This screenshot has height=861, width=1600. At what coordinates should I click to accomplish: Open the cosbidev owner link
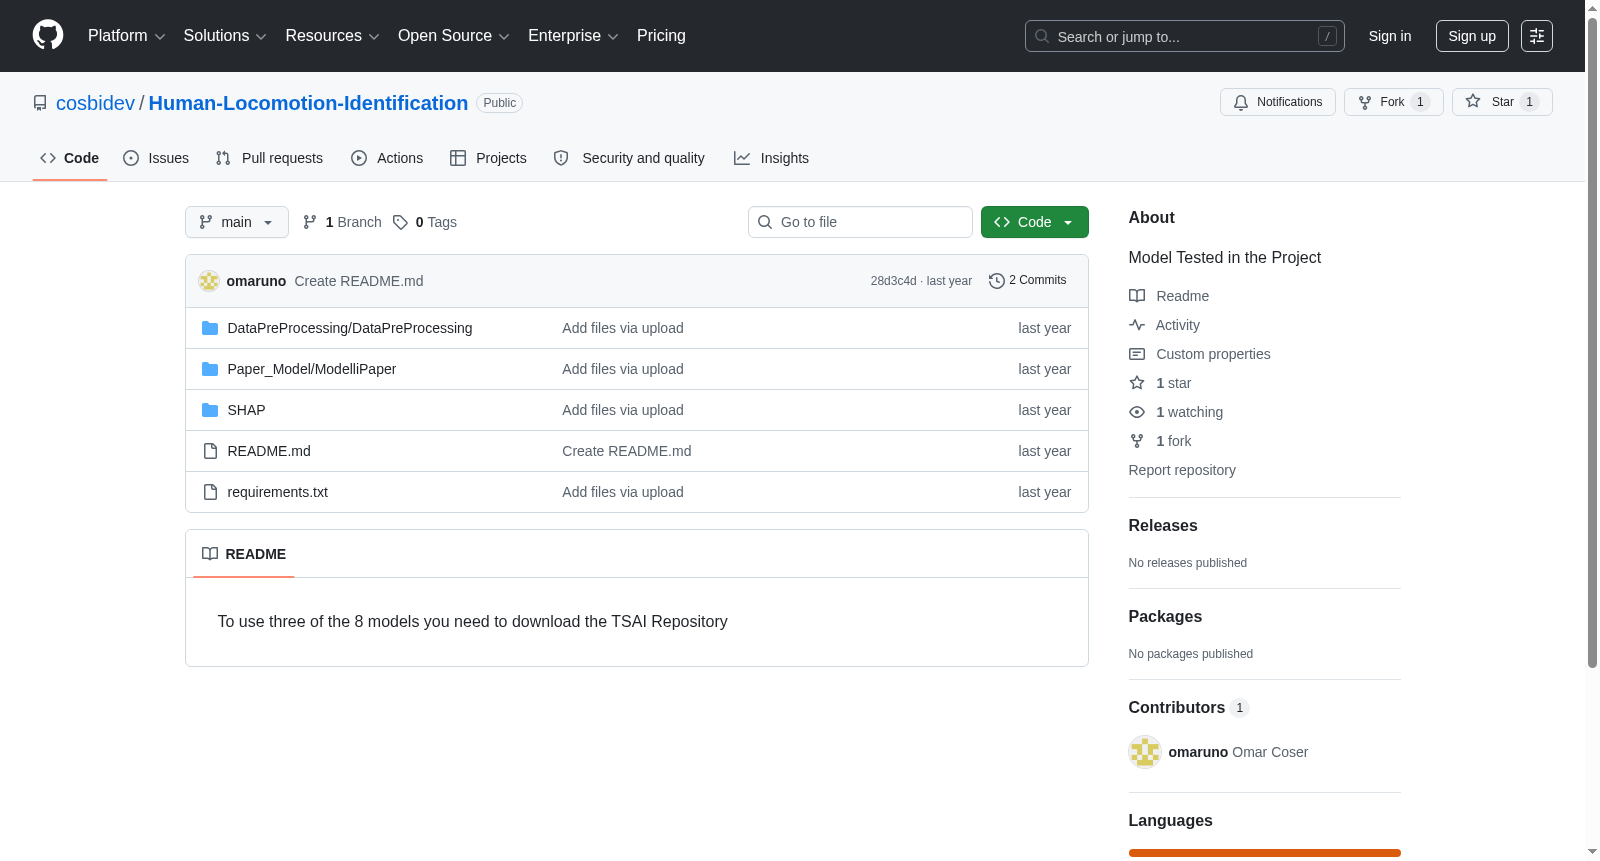click(x=95, y=103)
